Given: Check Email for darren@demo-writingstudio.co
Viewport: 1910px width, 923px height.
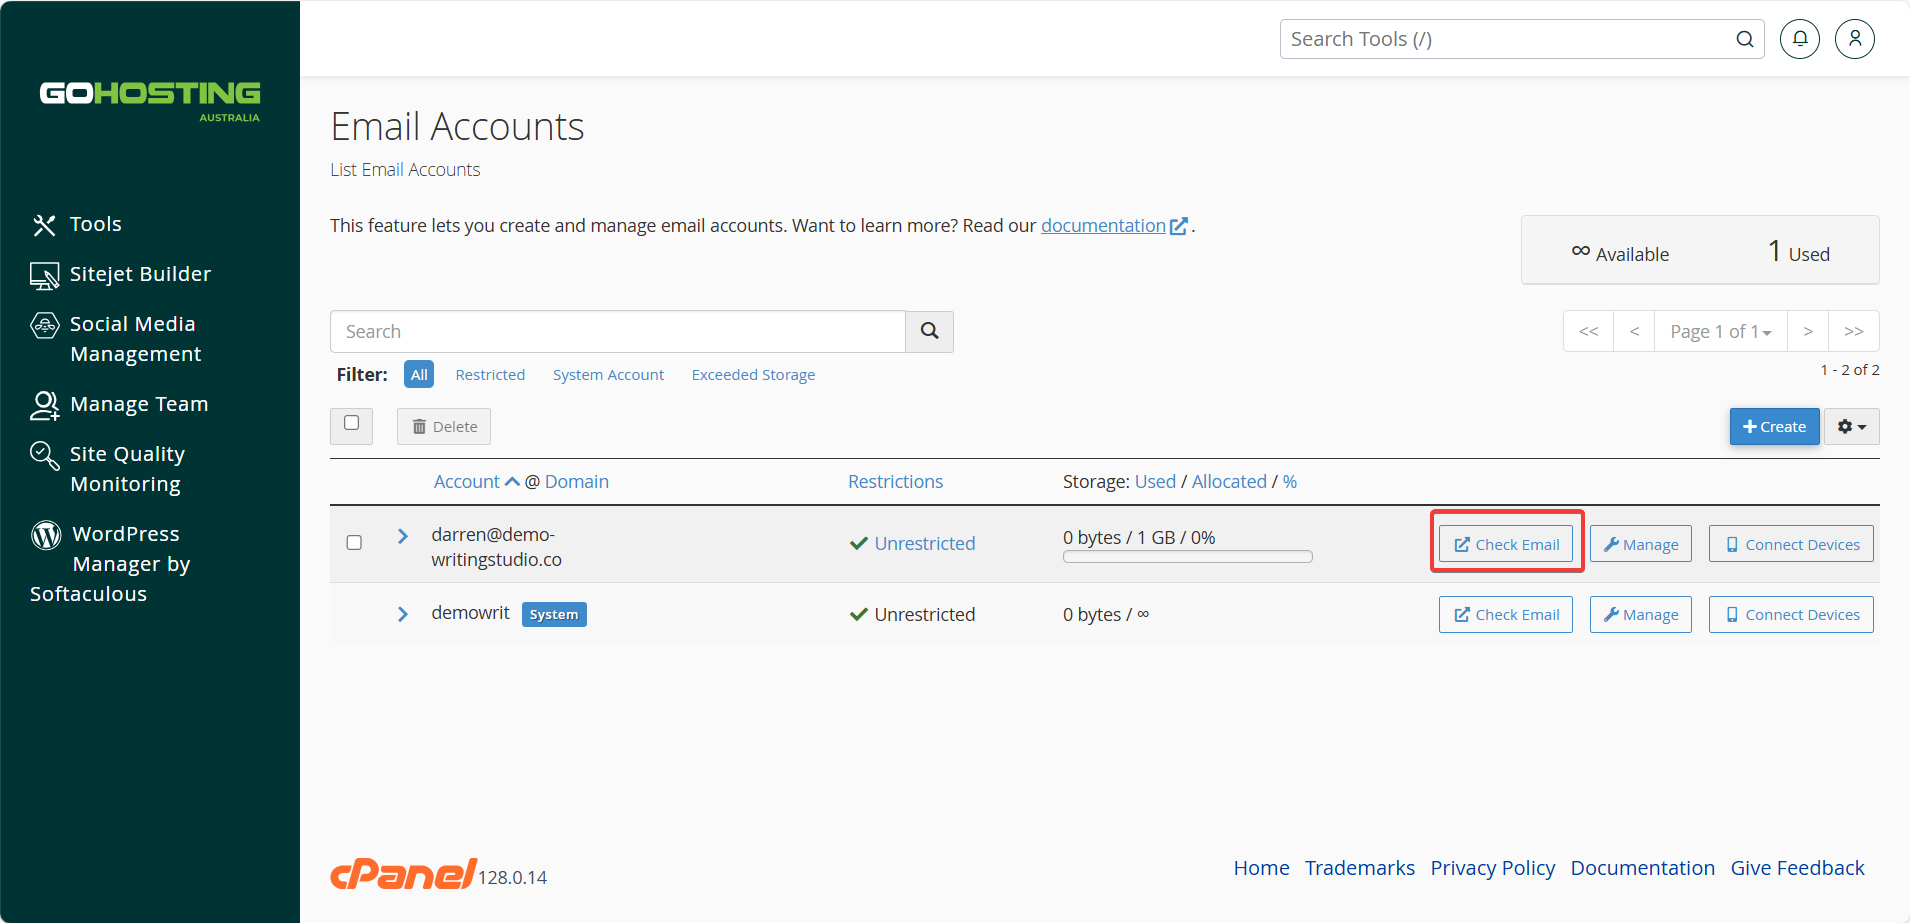Looking at the screenshot, I should pyautogui.click(x=1506, y=545).
